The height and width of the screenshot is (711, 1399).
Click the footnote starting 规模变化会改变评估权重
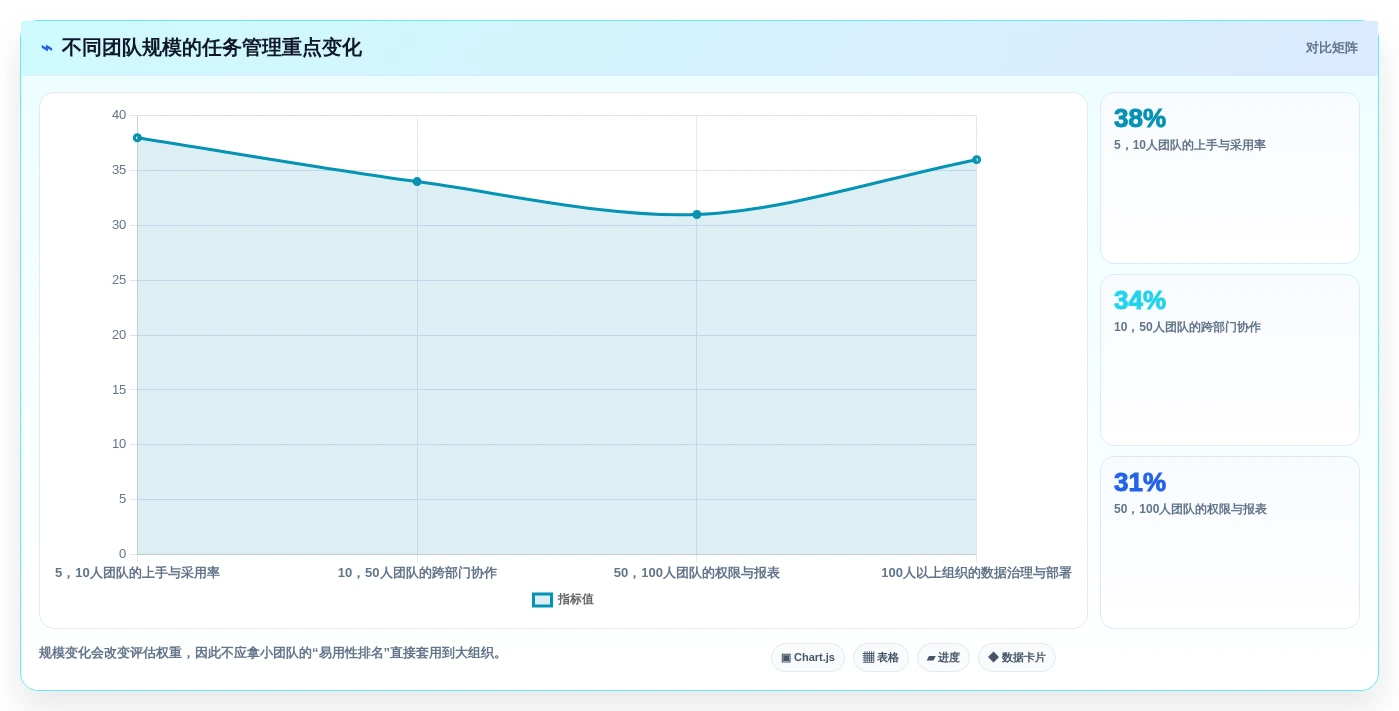(x=272, y=654)
